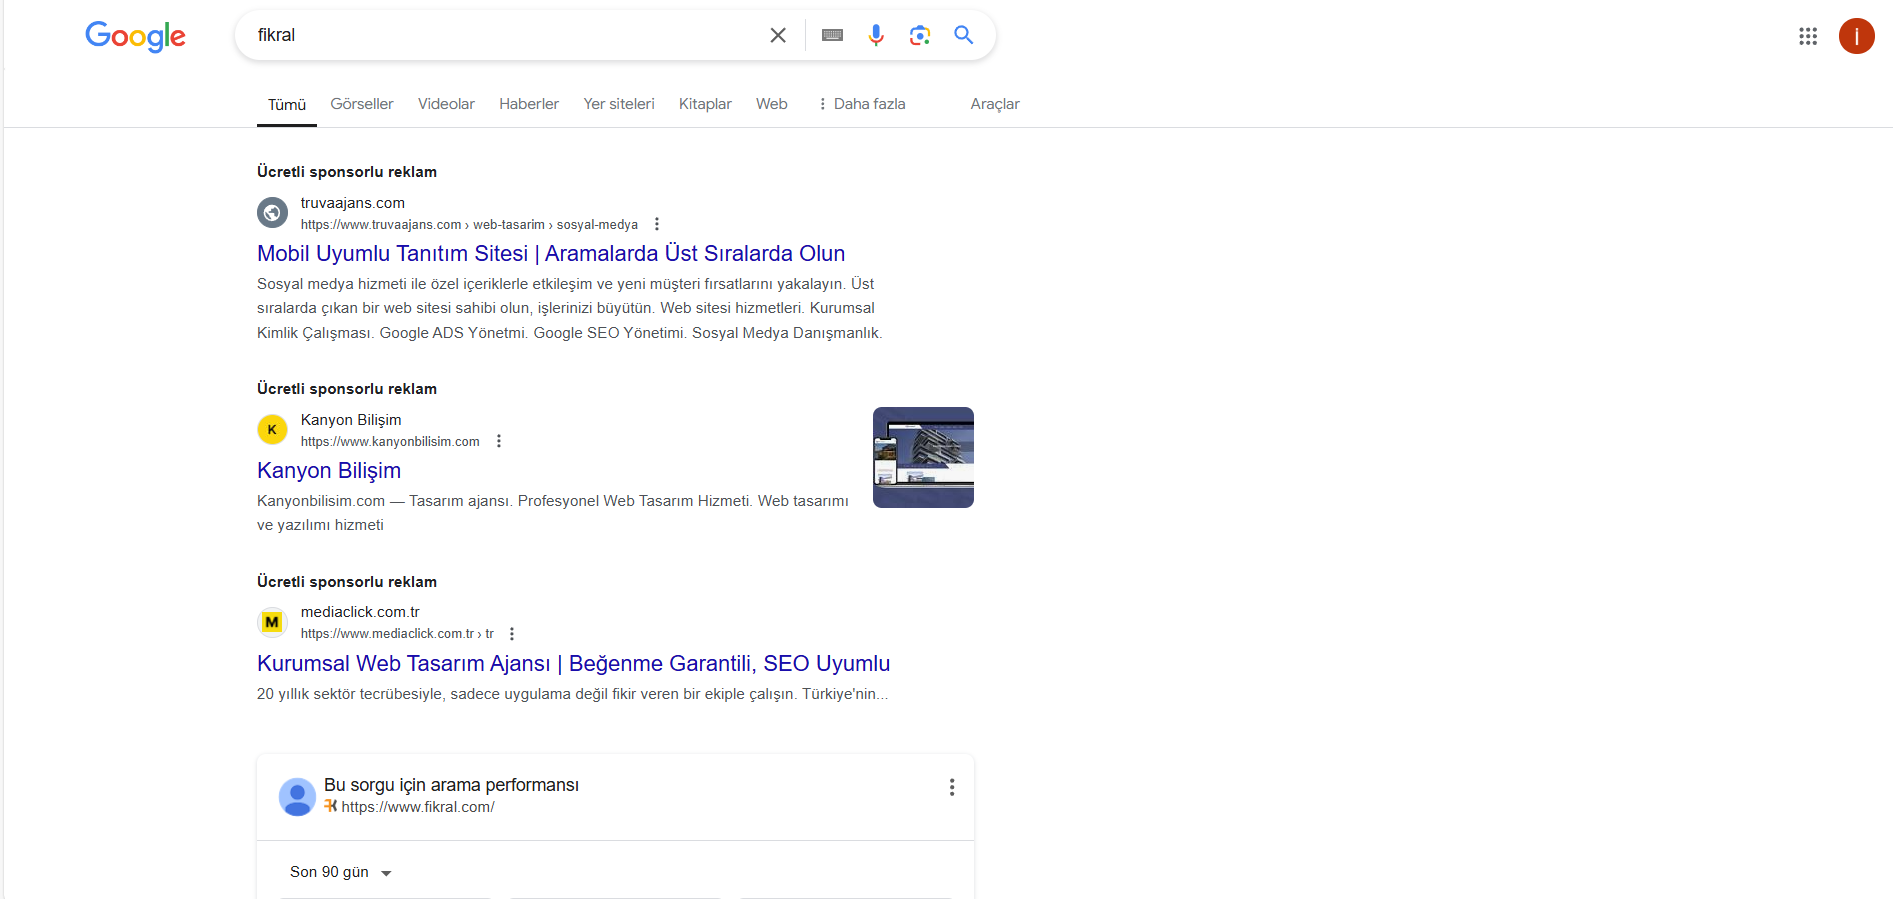Open the Kurumsal Web Tasarım Ajansı ad link
This screenshot has height=899, width=1893.
tap(573, 664)
